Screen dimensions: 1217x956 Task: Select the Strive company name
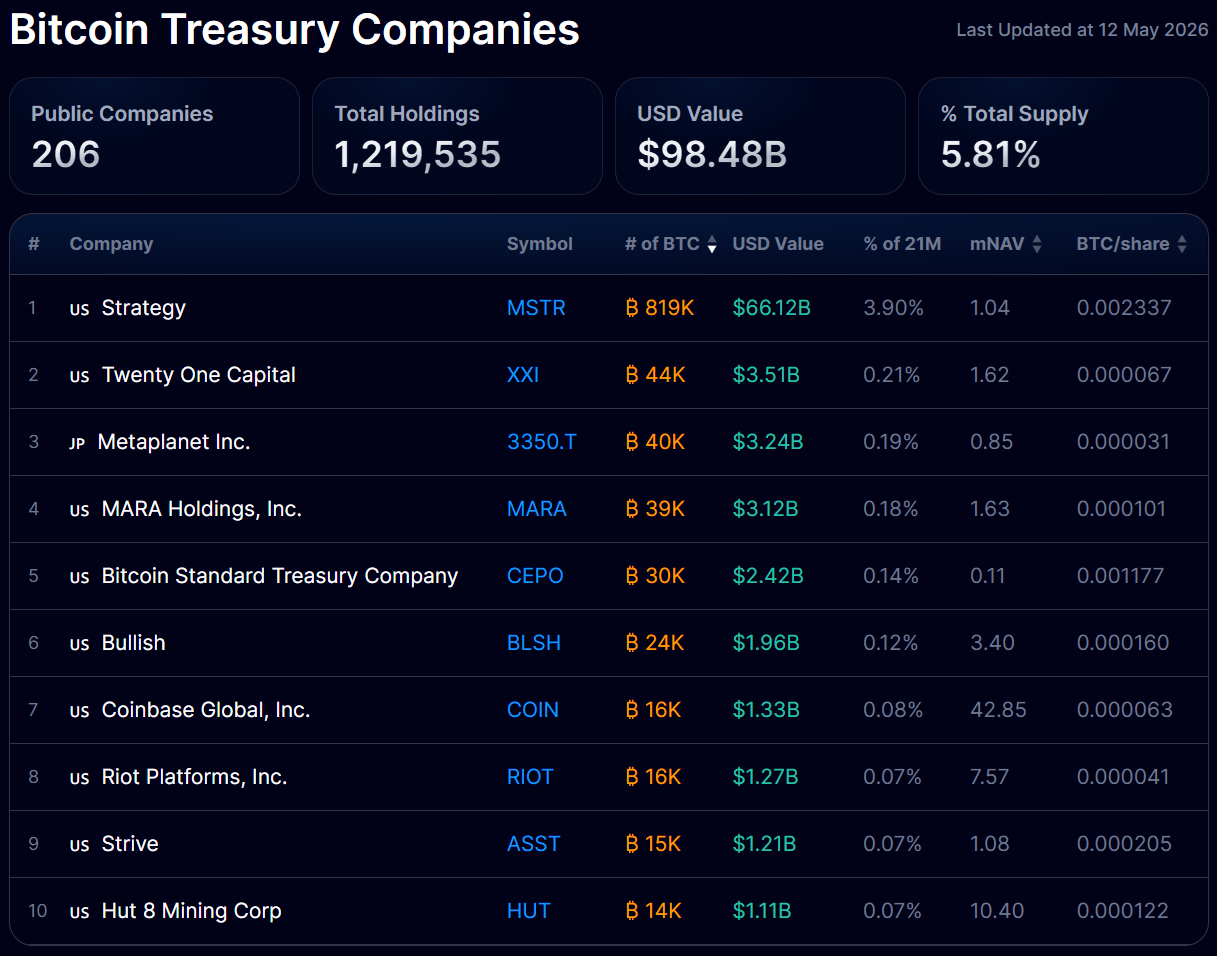tap(130, 844)
